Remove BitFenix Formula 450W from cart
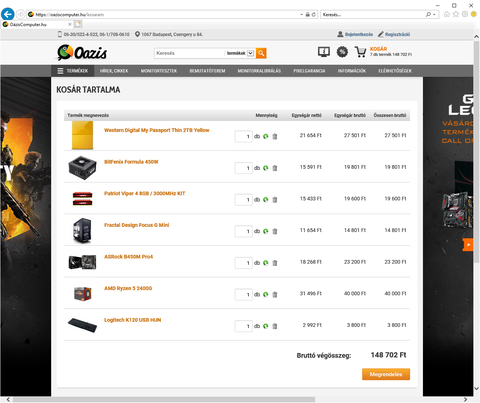 click(275, 168)
